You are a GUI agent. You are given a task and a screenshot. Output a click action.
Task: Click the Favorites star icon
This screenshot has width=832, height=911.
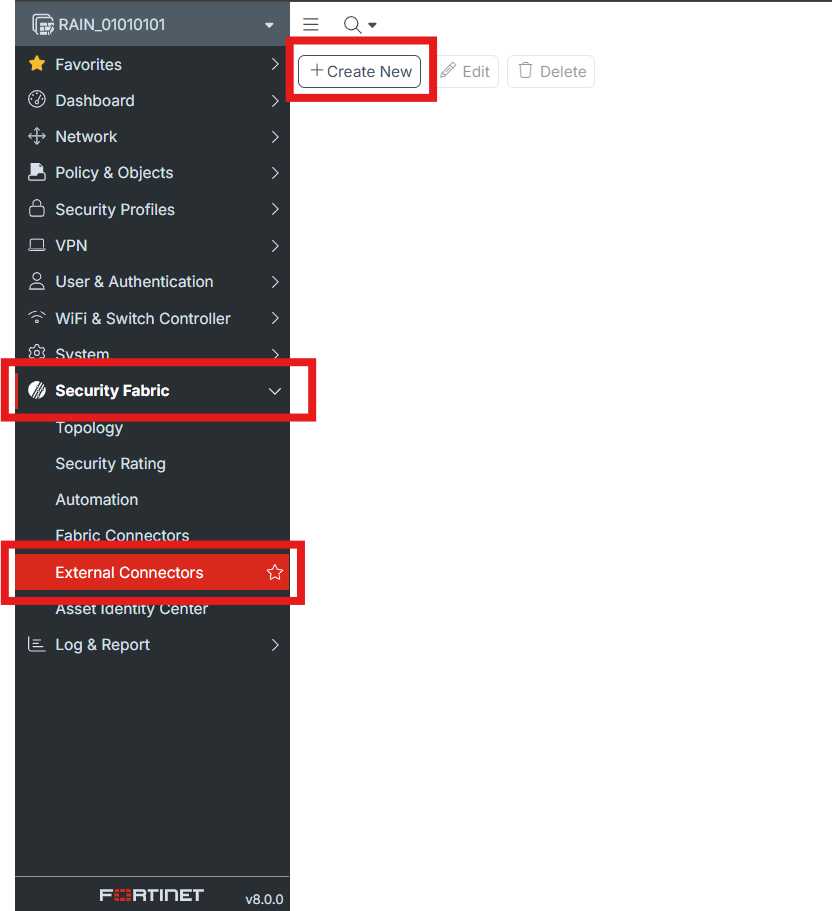[x=37, y=63]
